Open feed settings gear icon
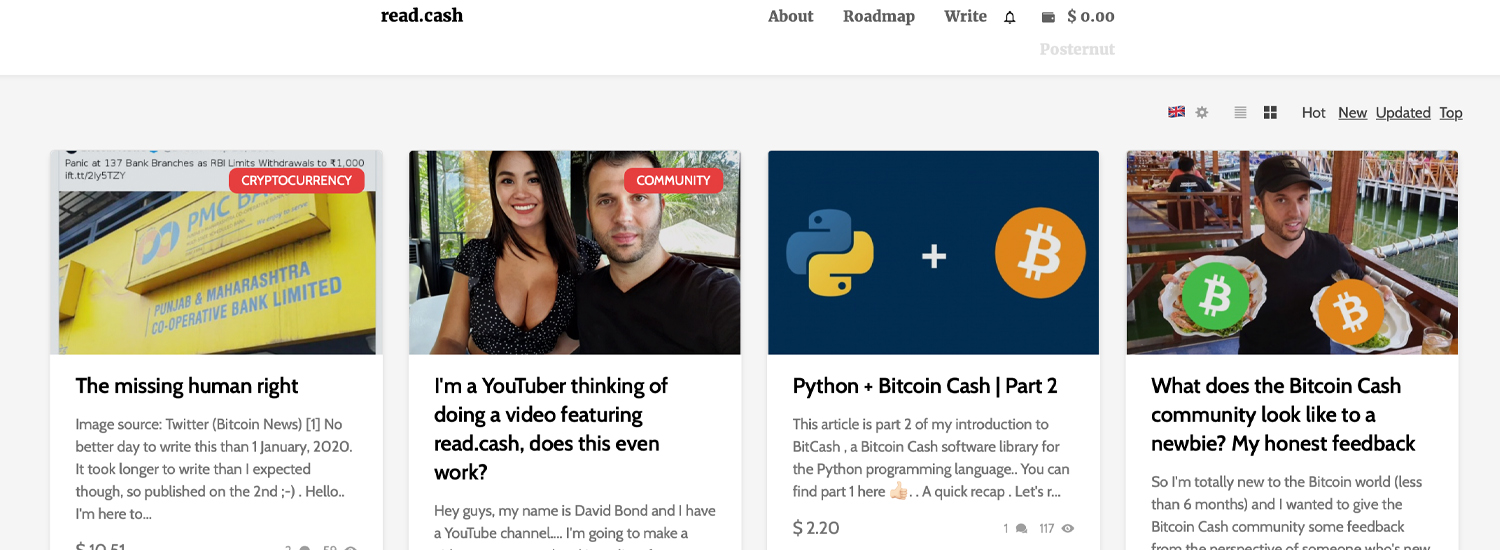The height and width of the screenshot is (550, 1500). click(1202, 112)
